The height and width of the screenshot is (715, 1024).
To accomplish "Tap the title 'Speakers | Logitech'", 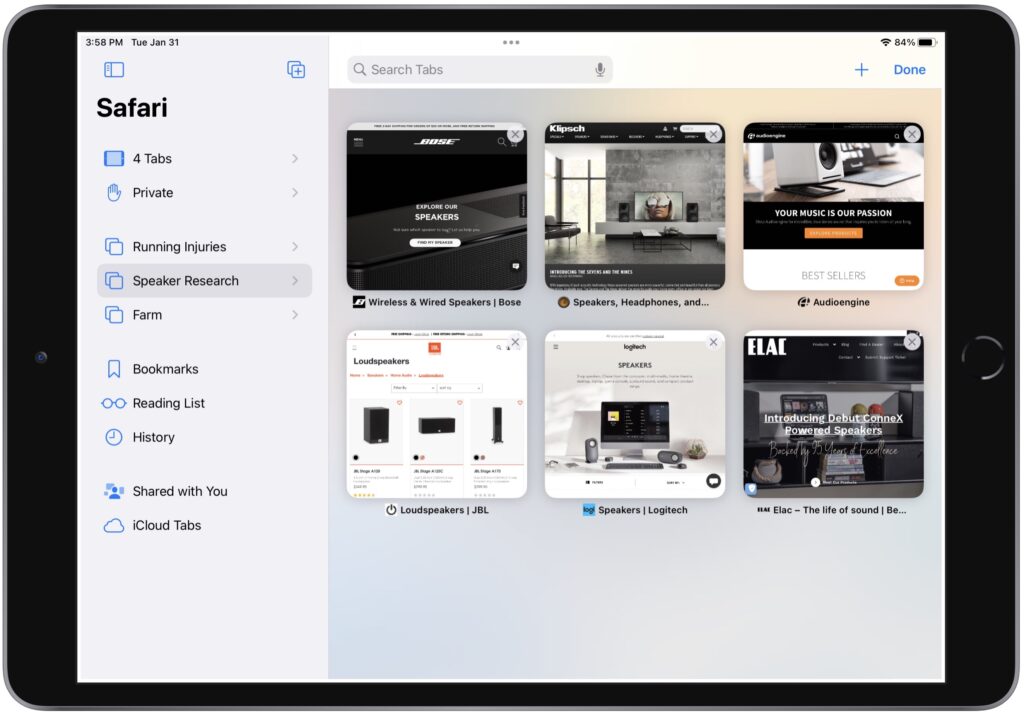I will pos(643,510).
